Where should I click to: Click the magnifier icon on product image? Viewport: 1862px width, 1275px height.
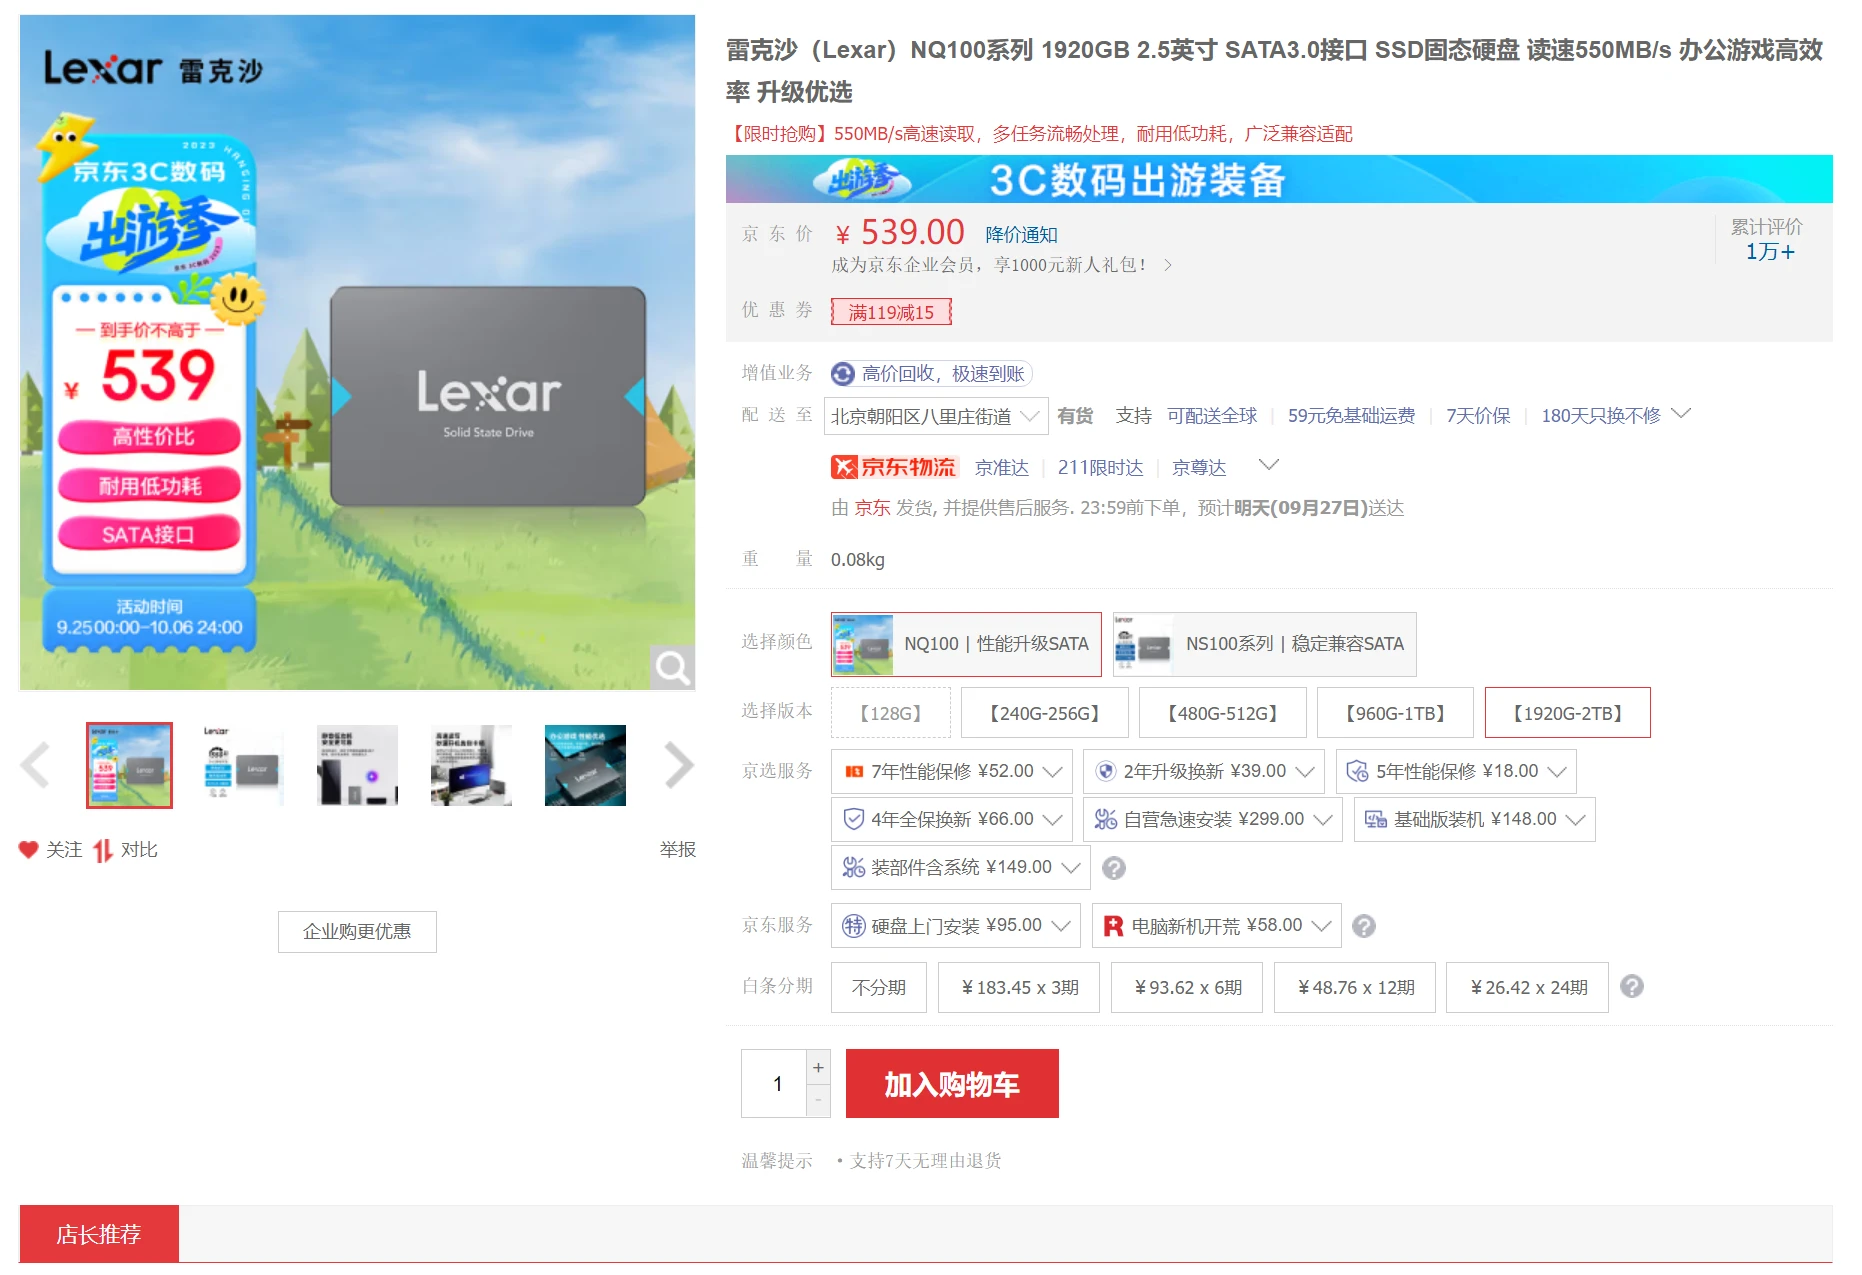click(673, 667)
